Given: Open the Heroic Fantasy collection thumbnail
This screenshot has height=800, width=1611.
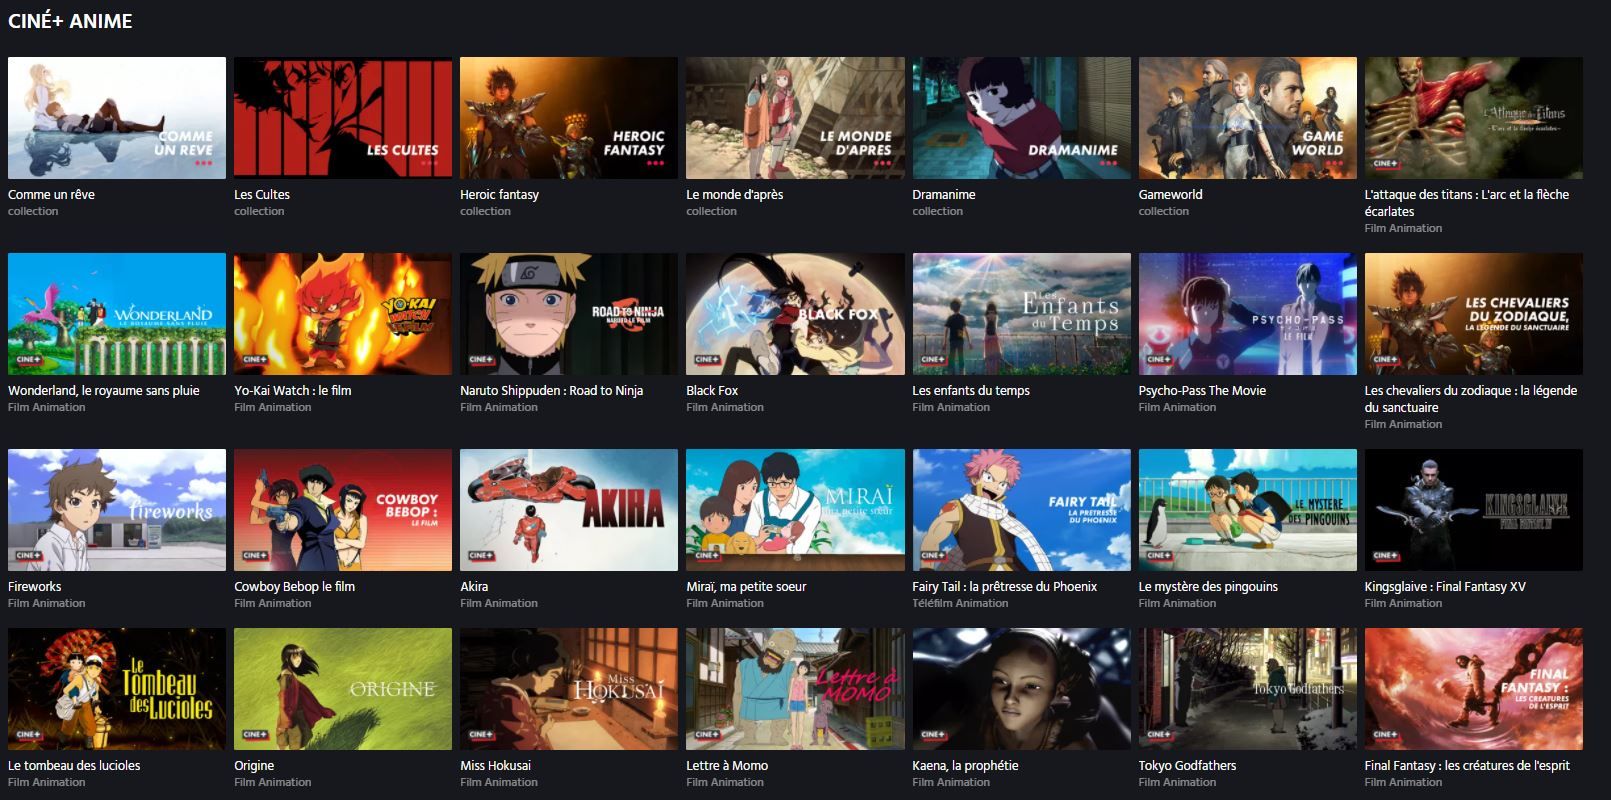Looking at the screenshot, I should [x=569, y=118].
